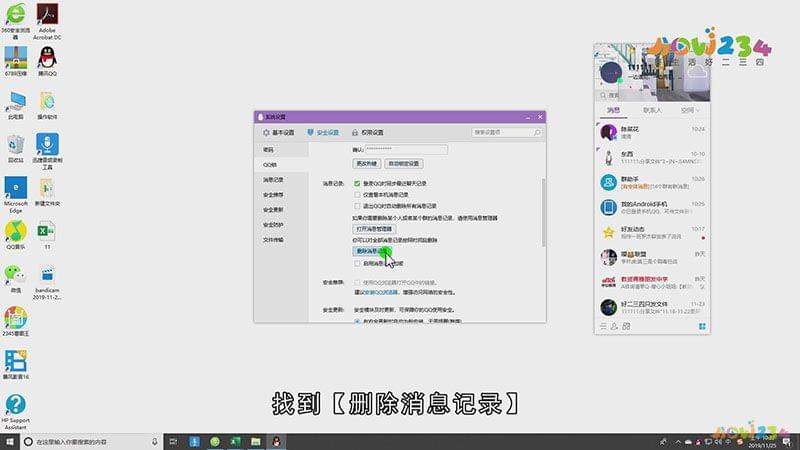Select the Tencent QQ penguin desktop icon

coord(47,61)
